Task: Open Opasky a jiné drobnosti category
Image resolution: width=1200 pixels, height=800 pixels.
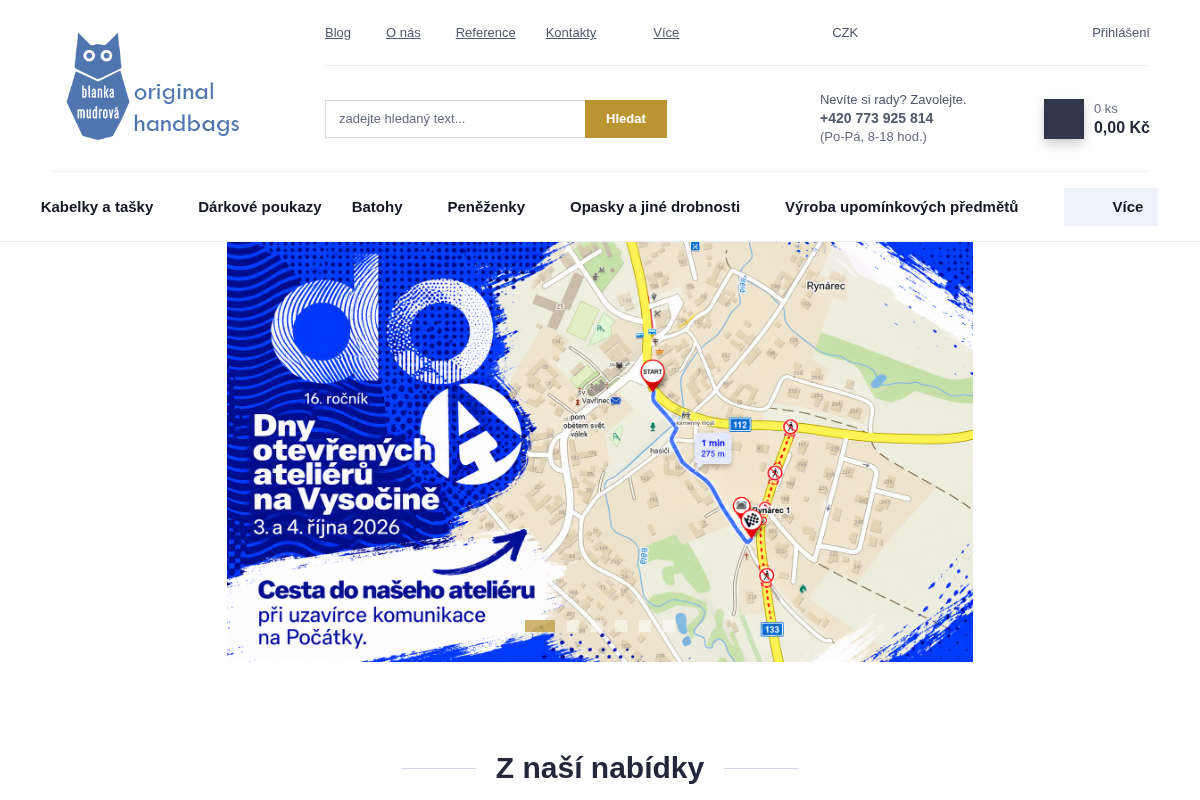Action: pyautogui.click(x=655, y=207)
